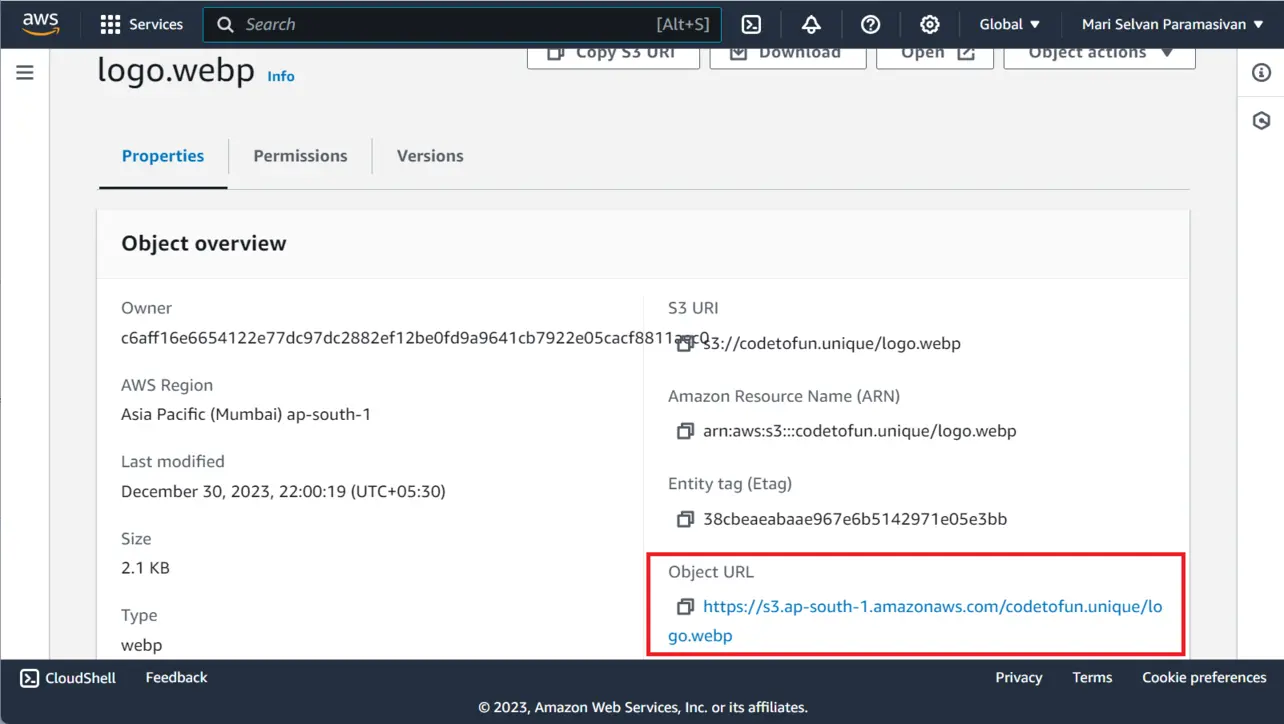The image size is (1284, 724).
Task: Switch to the Properties tab
Action: [x=163, y=156]
